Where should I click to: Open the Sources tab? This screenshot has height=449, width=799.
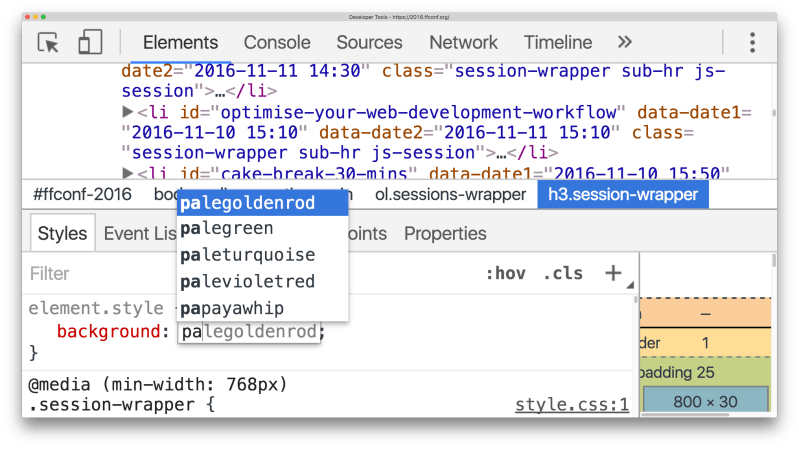tap(369, 42)
